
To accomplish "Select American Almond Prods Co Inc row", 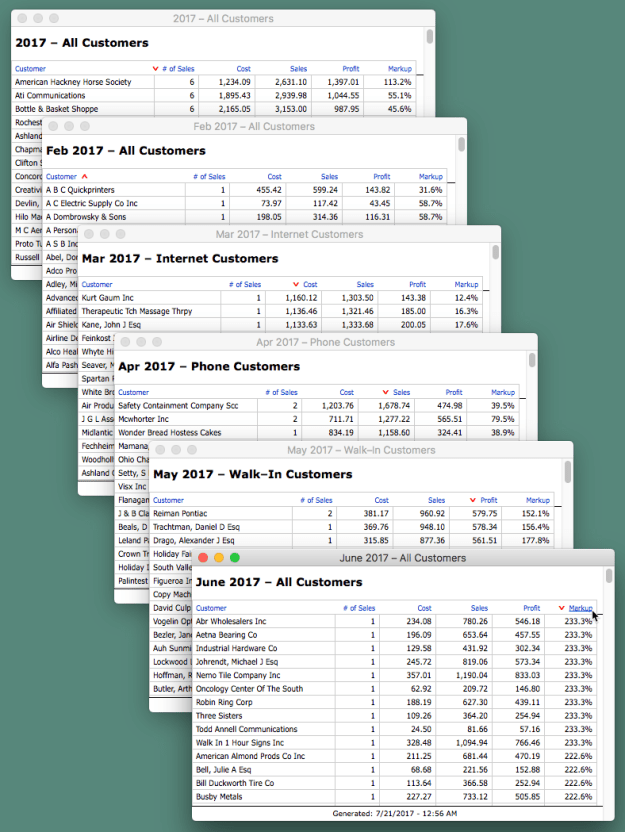I will [x=395, y=756].
